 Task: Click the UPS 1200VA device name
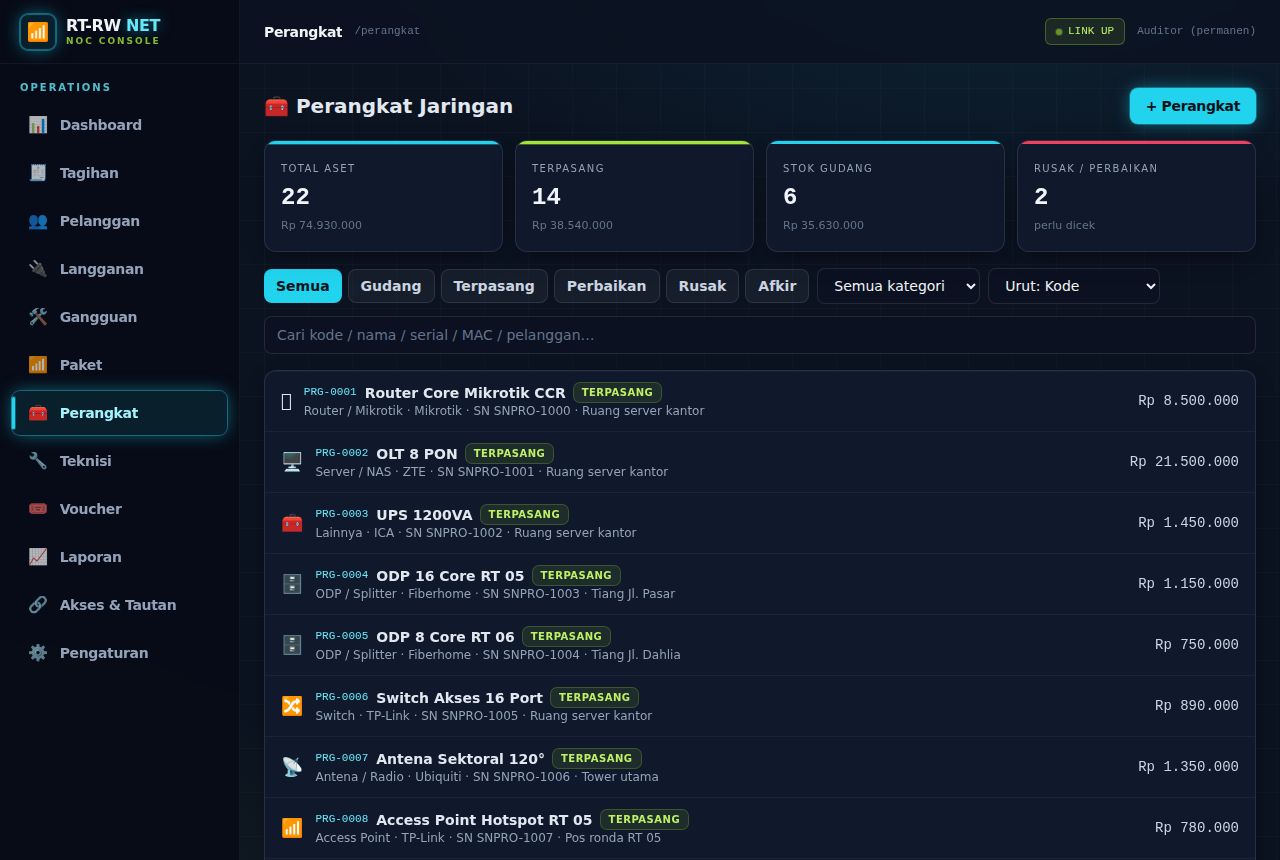point(424,515)
